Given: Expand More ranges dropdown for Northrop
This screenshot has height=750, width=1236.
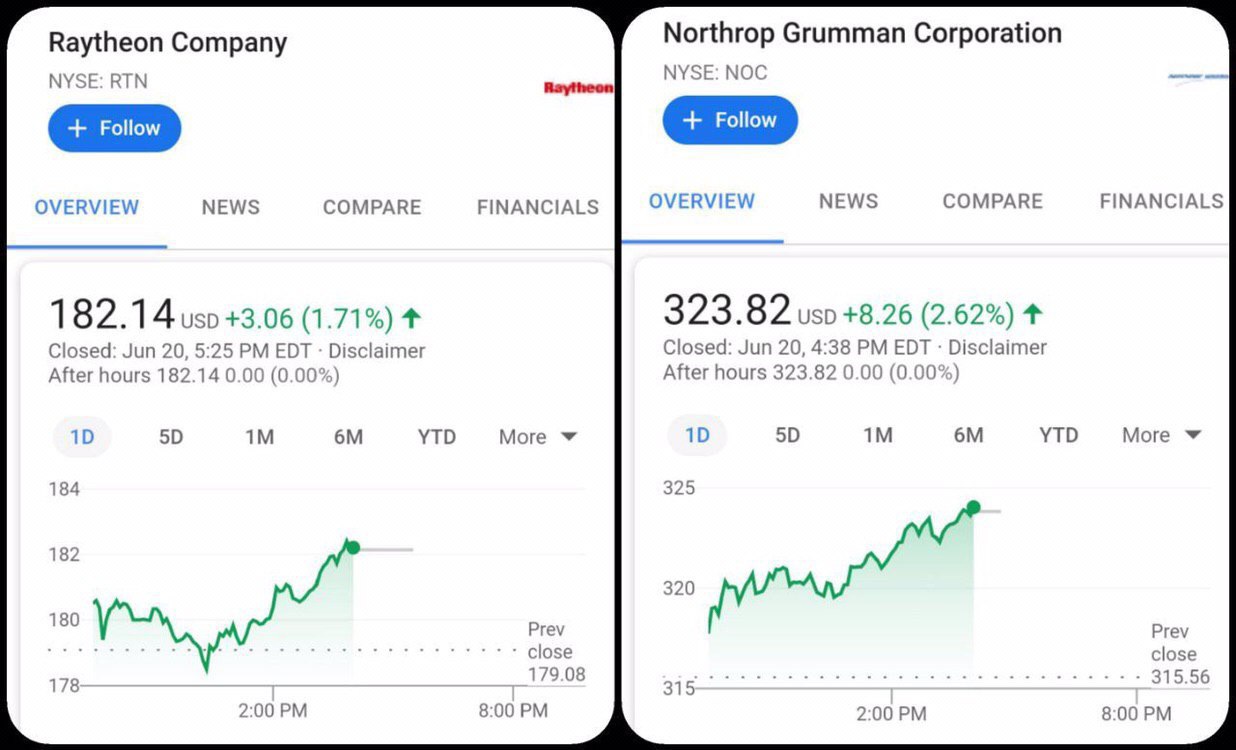Looking at the screenshot, I should [x=1161, y=435].
